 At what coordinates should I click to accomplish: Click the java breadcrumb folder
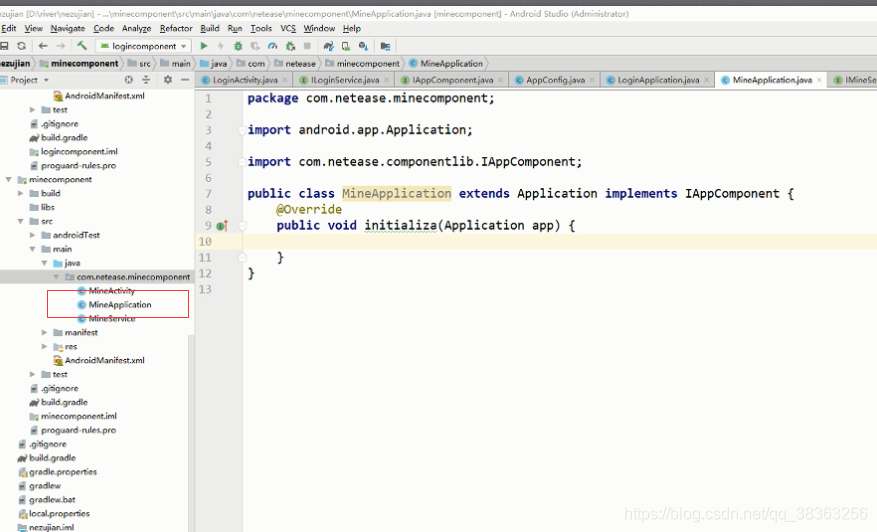pyautogui.click(x=213, y=64)
